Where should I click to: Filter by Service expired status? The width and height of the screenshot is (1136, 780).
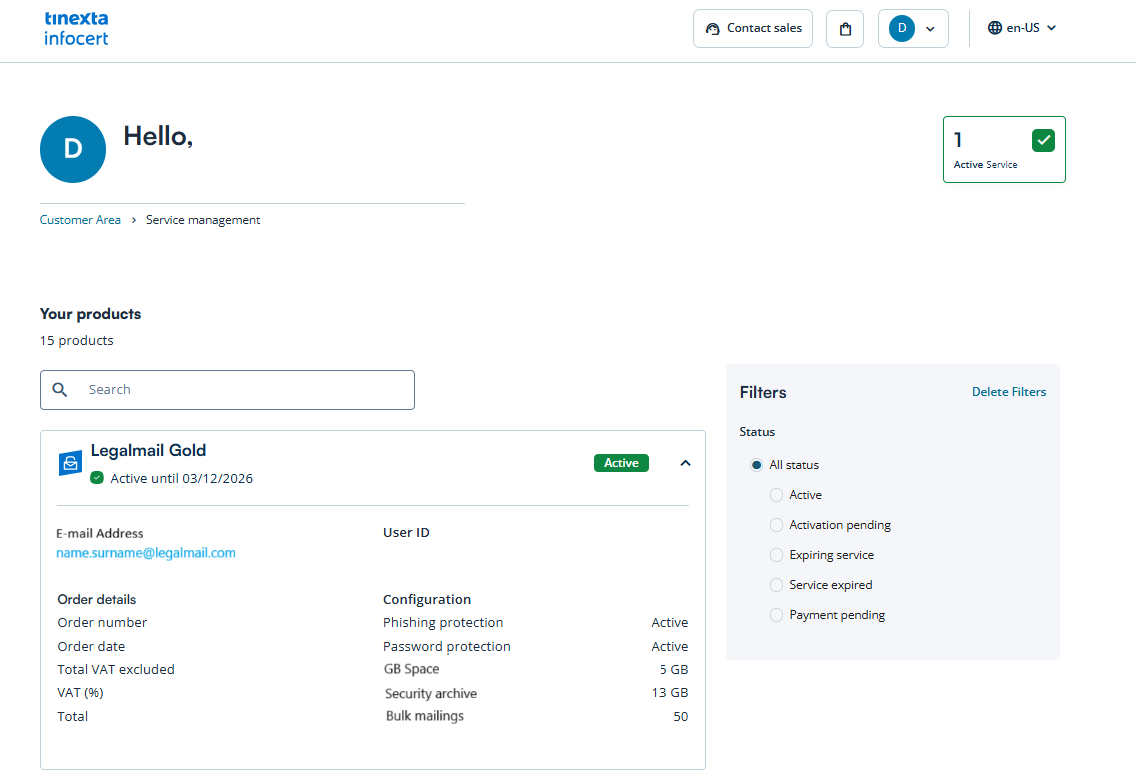776,585
